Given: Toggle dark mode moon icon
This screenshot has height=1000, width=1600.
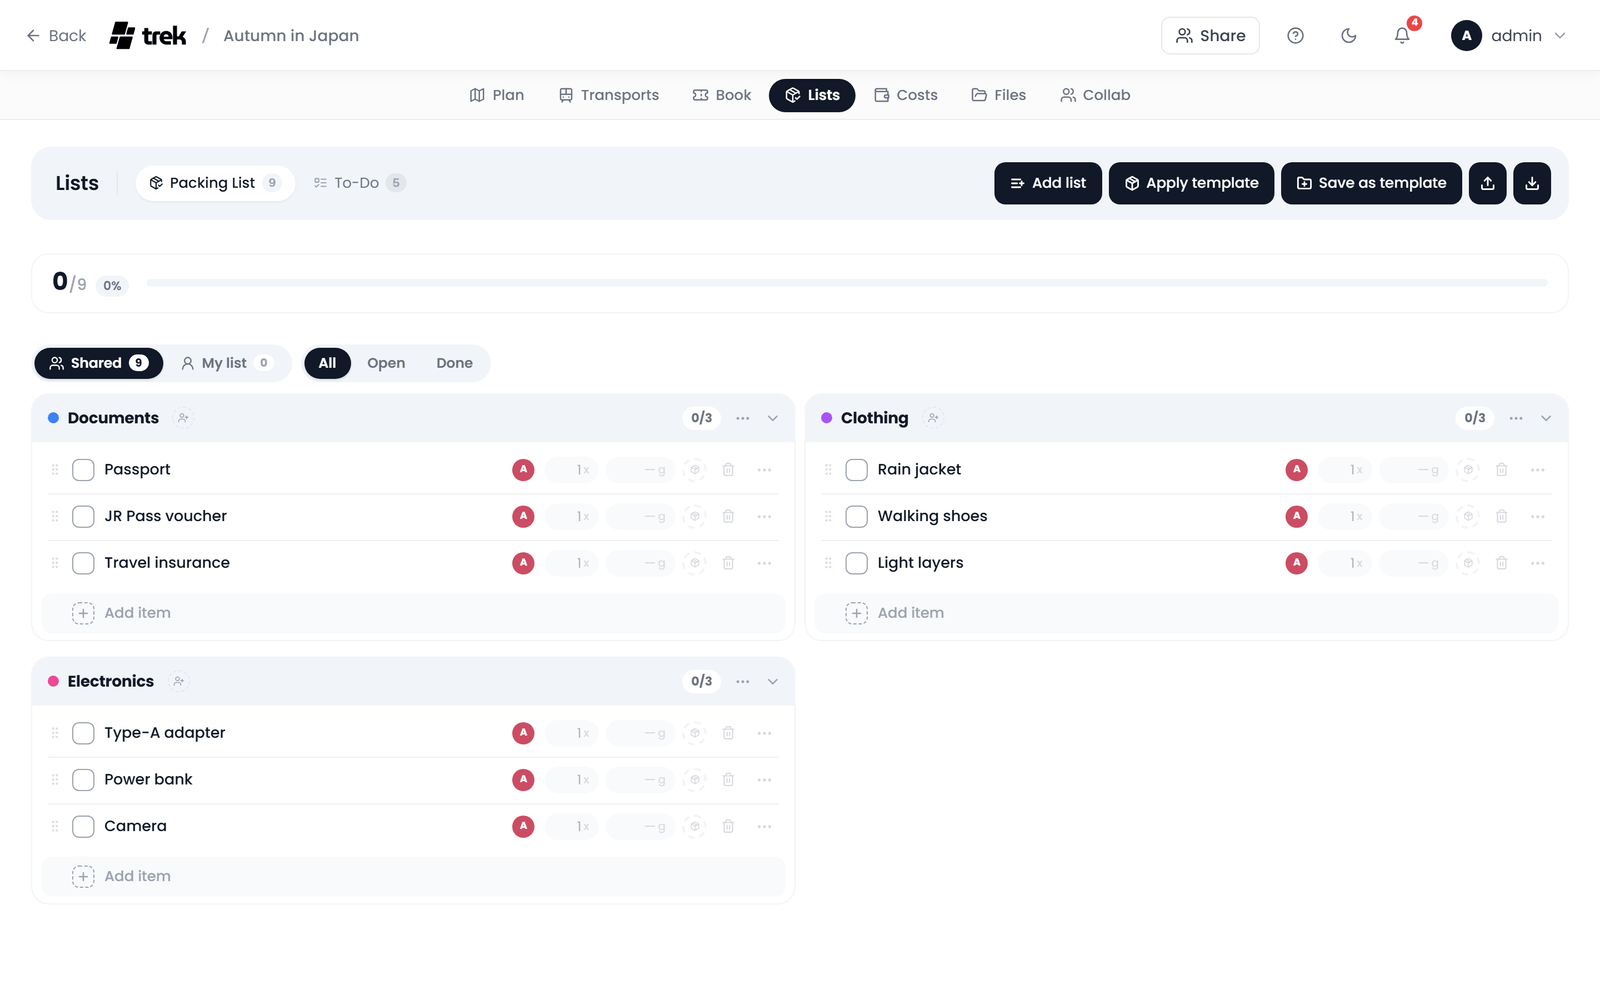Looking at the screenshot, I should click(x=1349, y=36).
